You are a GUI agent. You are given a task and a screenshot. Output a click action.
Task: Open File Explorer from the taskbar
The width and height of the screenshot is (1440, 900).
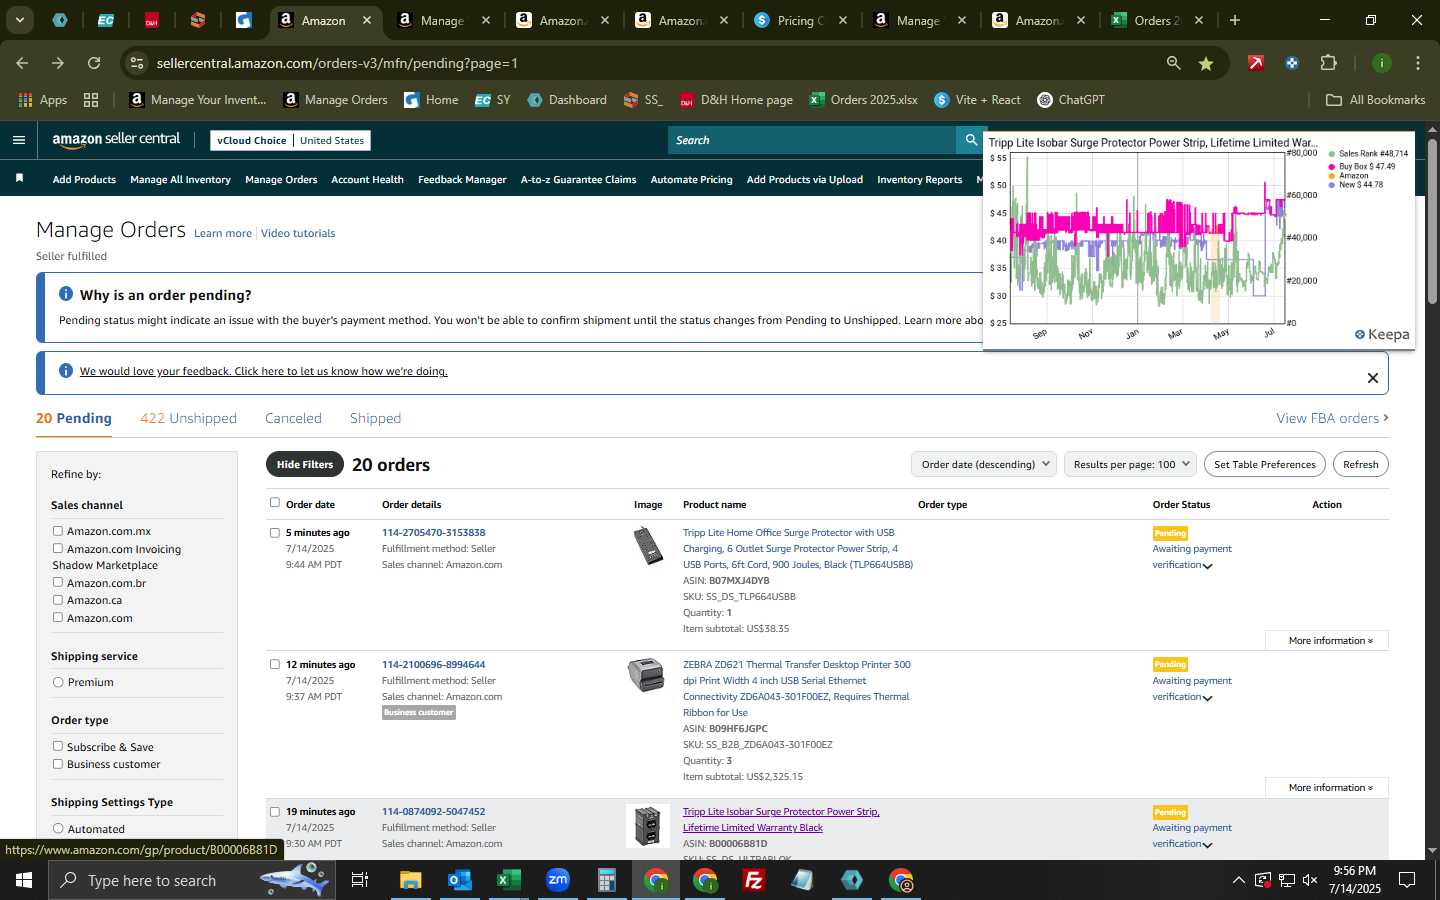pos(410,880)
